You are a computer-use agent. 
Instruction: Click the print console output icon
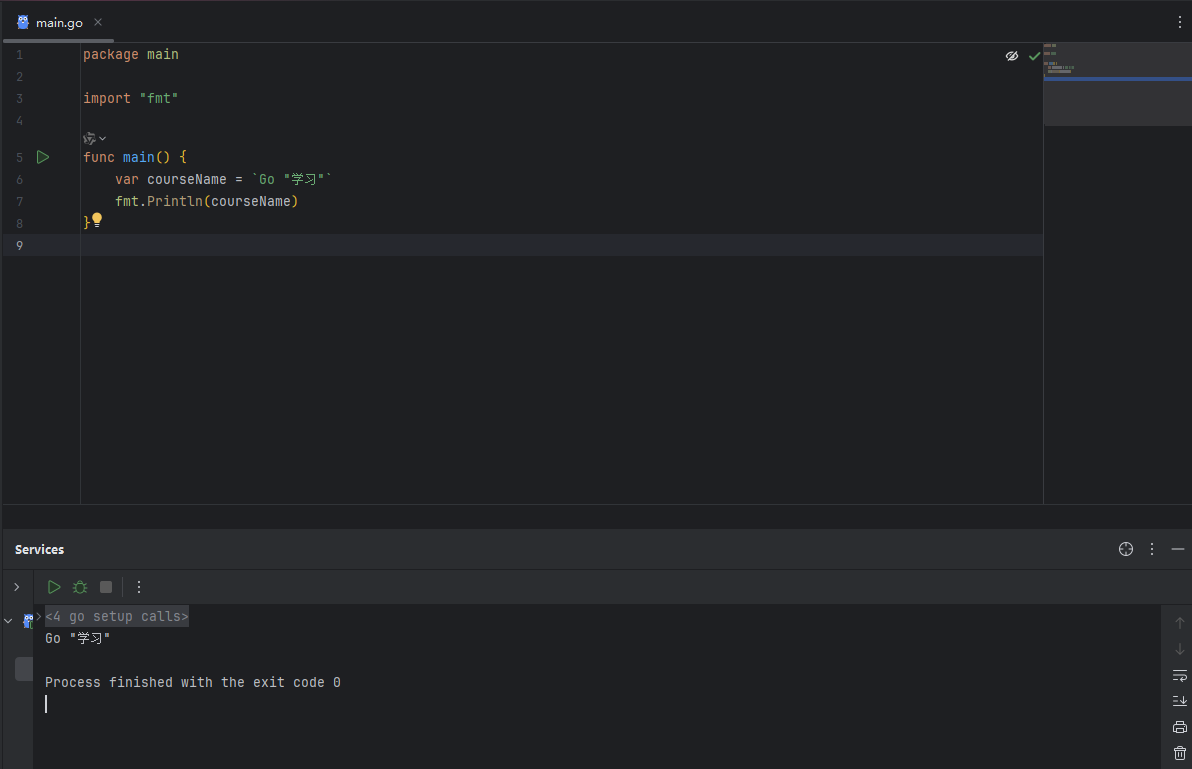(x=1179, y=727)
